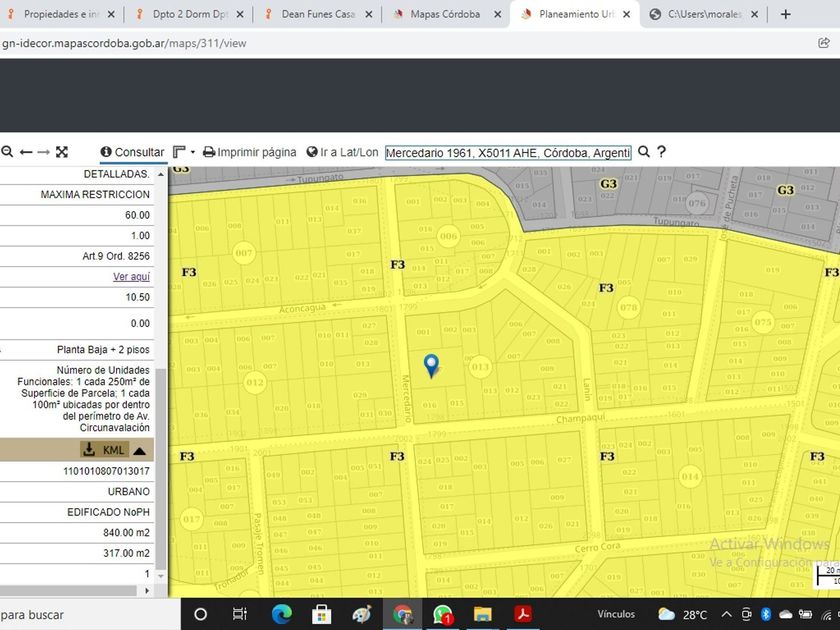Click Imprimir página print button
Viewport: 840px width, 630px height.
tap(249, 152)
